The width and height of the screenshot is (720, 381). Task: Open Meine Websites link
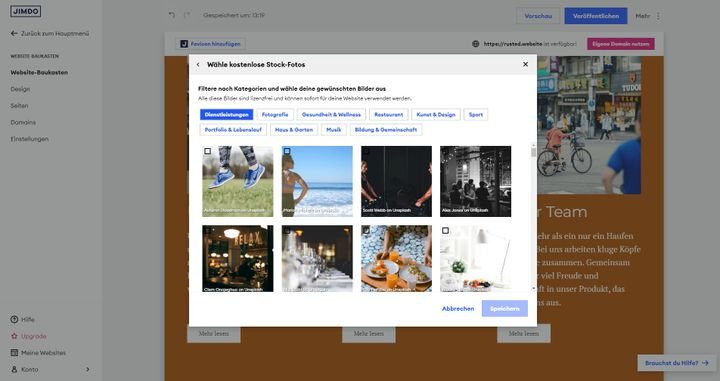[x=44, y=353]
